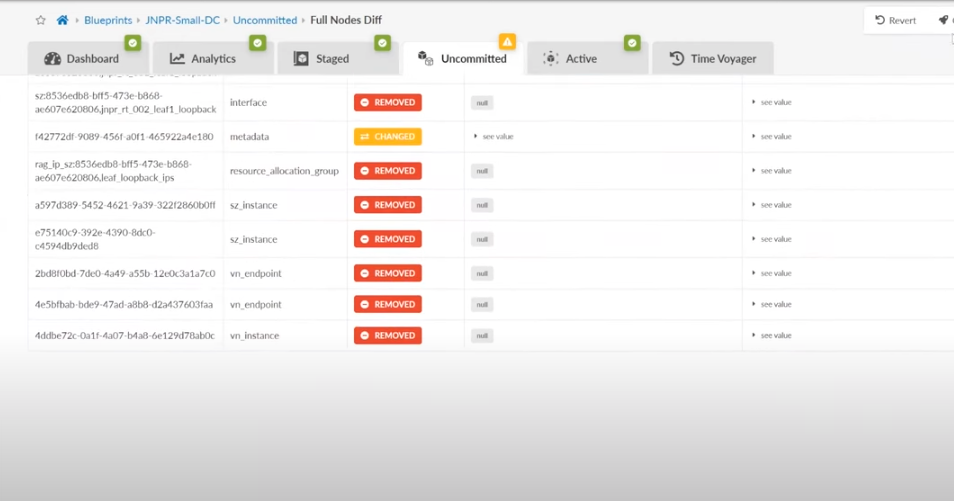Click REMOVED badge in 4e5bfbab vn_endpoint row
This screenshot has height=501, width=954.
(388, 304)
